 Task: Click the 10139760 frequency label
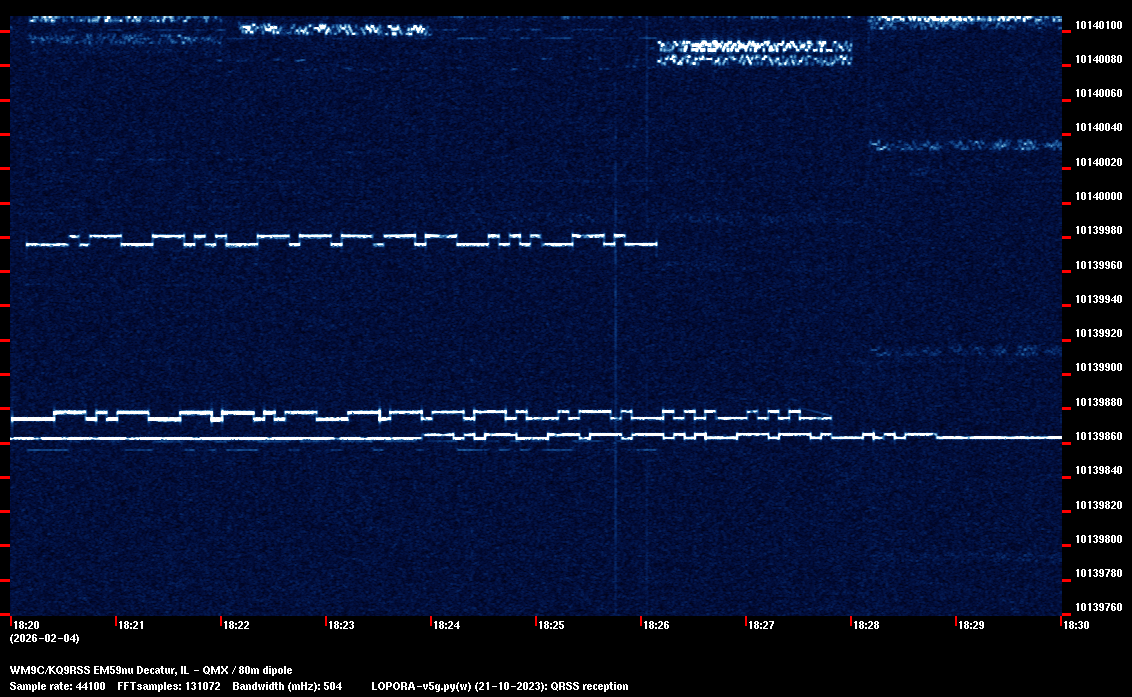coord(1097,607)
